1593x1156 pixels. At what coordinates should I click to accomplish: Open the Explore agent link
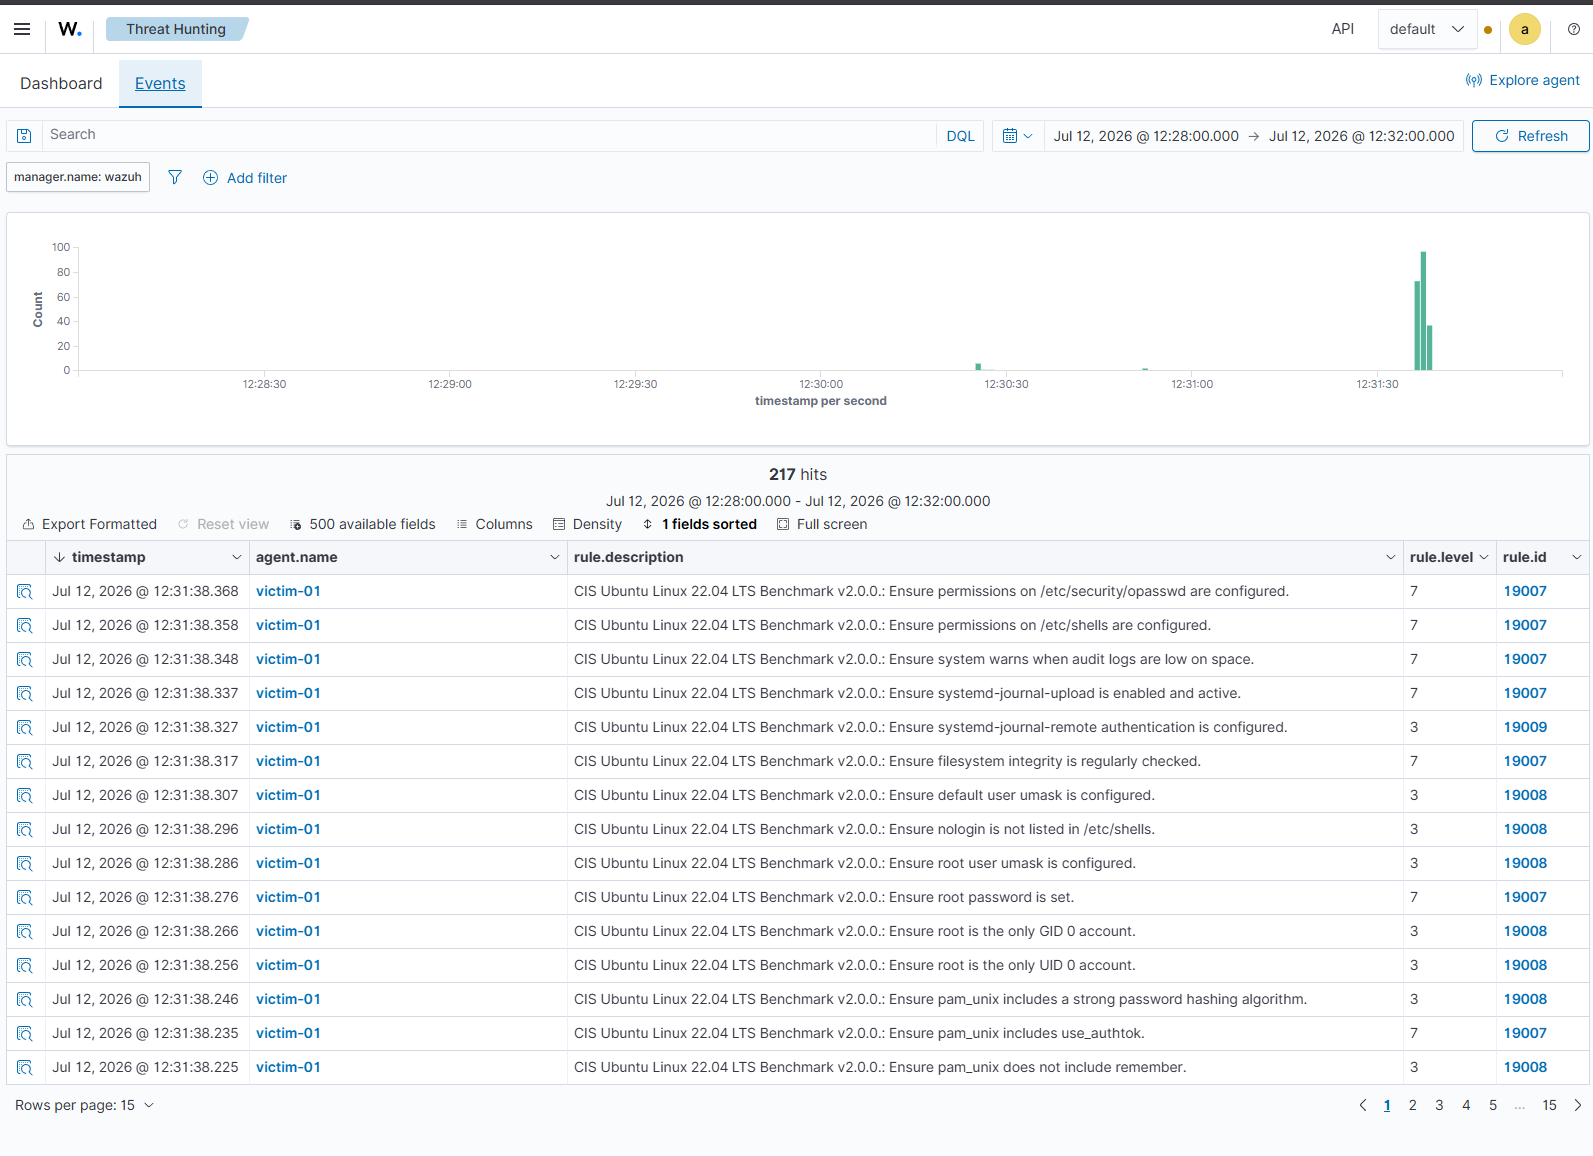point(1522,80)
